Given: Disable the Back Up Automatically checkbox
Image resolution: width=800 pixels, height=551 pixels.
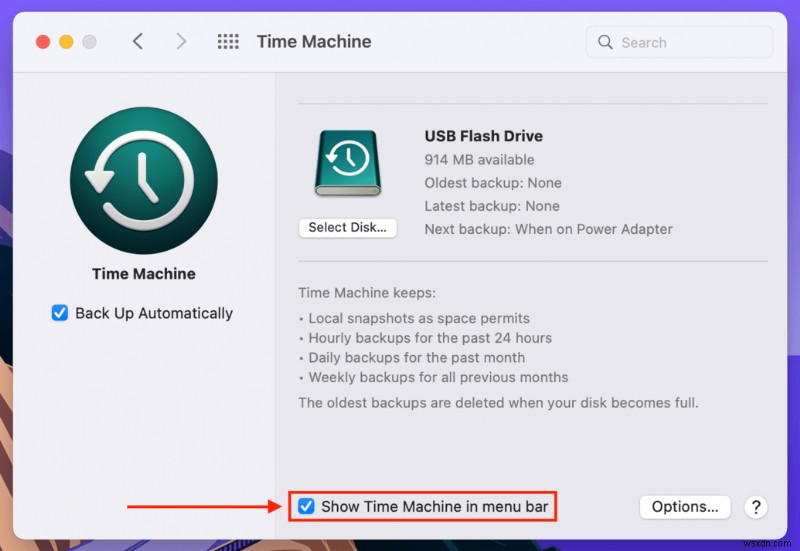Looking at the screenshot, I should 60,313.
